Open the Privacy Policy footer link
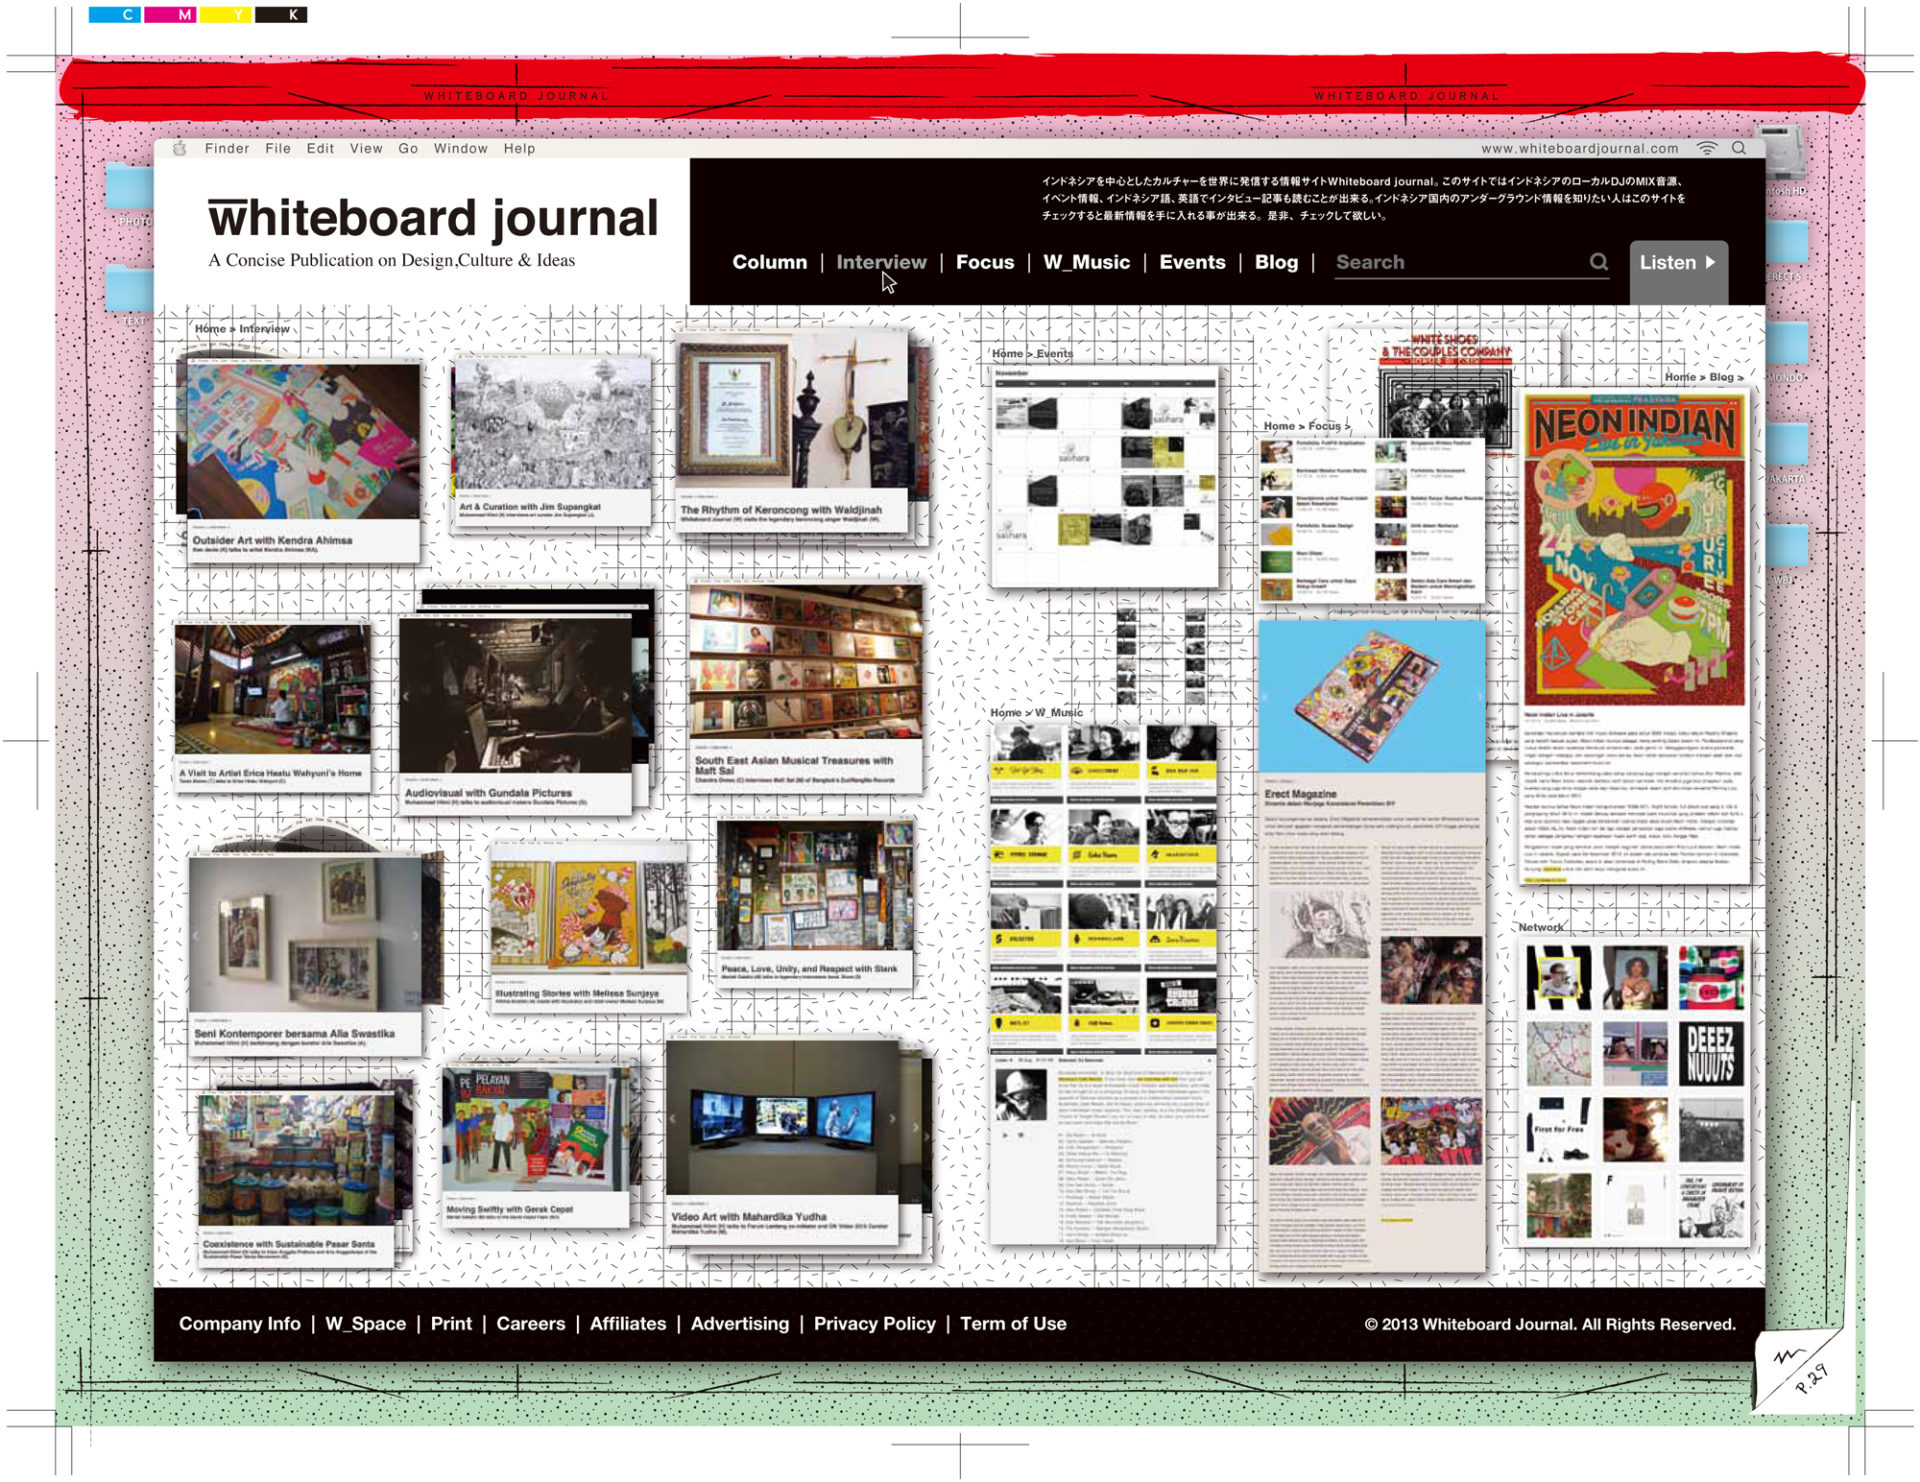This screenshot has width=1920, height=1482. (x=874, y=1324)
